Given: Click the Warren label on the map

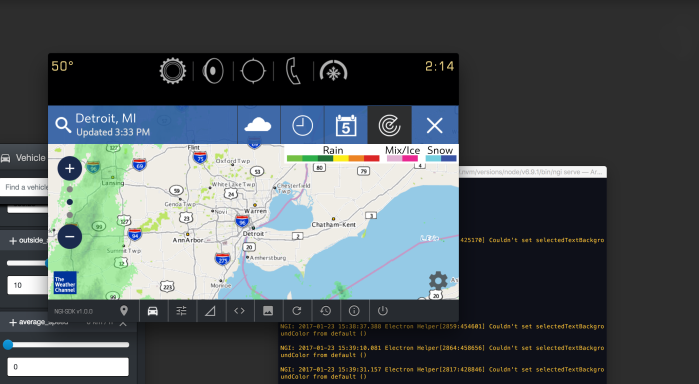Looking at the screenshot, I should pyautogui.click(x=255, y=211).
